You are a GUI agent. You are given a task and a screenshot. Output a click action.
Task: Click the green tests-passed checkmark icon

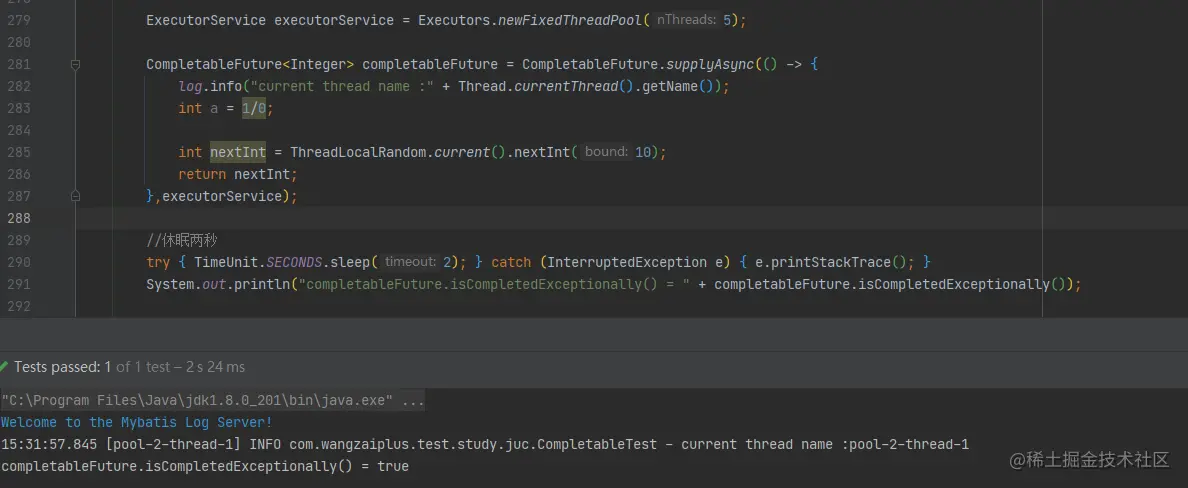tap(5, 367)
